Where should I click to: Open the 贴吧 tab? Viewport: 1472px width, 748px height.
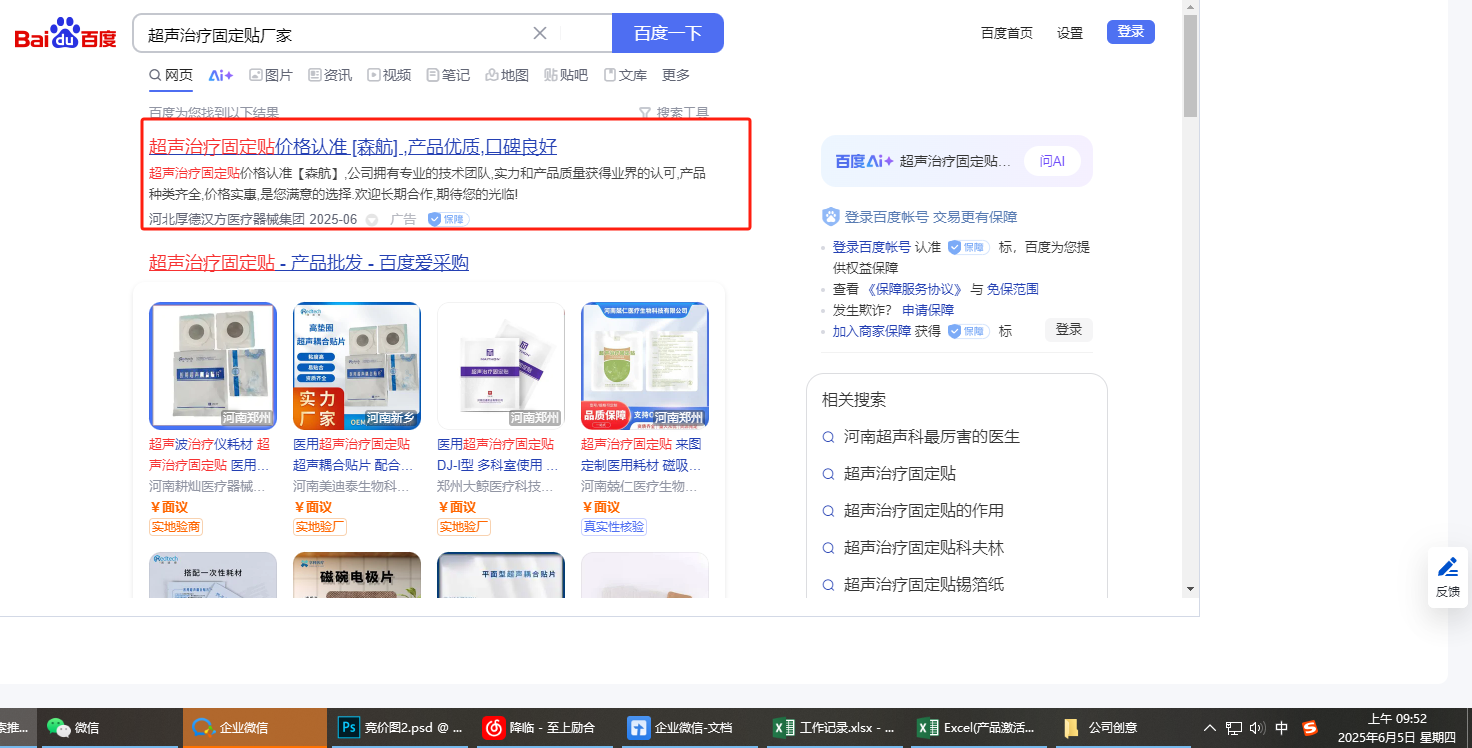pos(566,75)
